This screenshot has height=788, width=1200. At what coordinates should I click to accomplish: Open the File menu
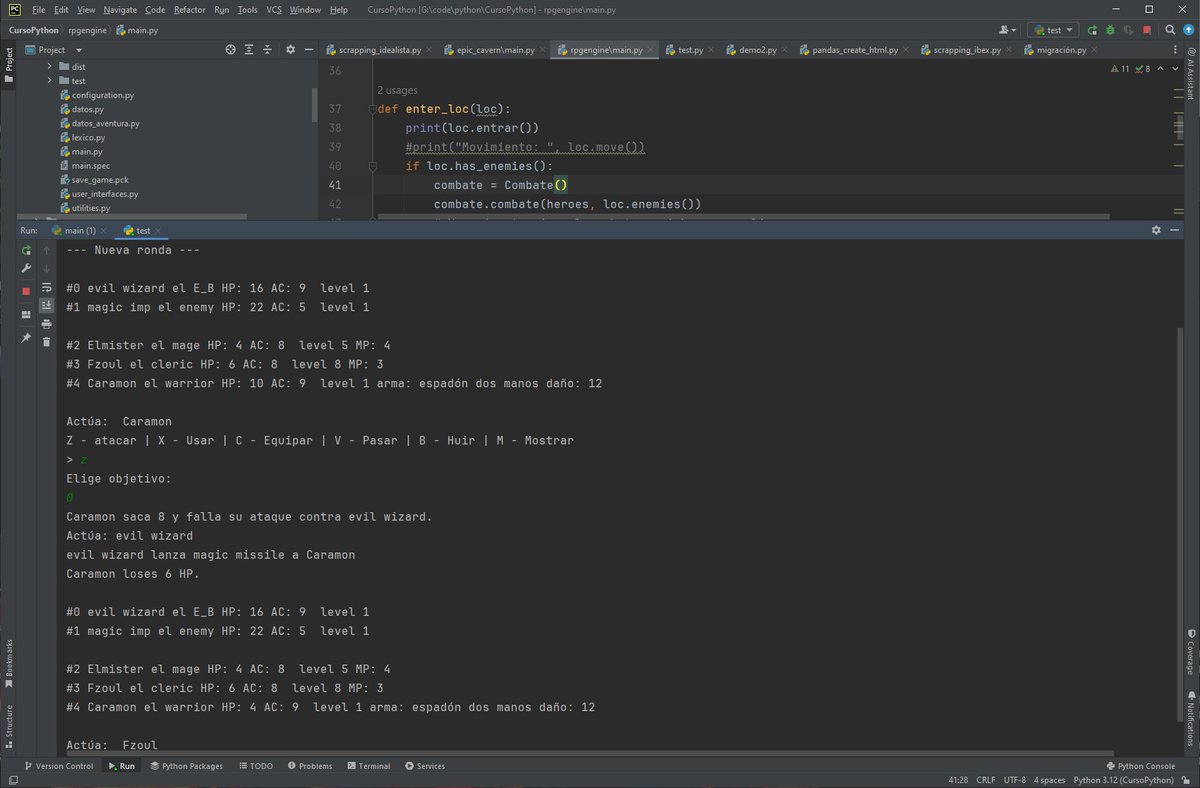tap(38, 9)
